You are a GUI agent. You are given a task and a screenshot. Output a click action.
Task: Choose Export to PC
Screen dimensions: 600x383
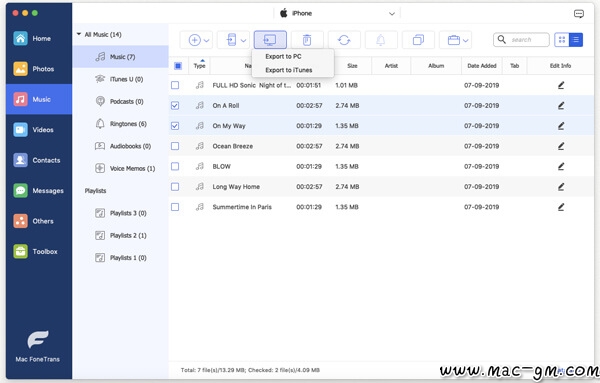[x=283, y=56]
